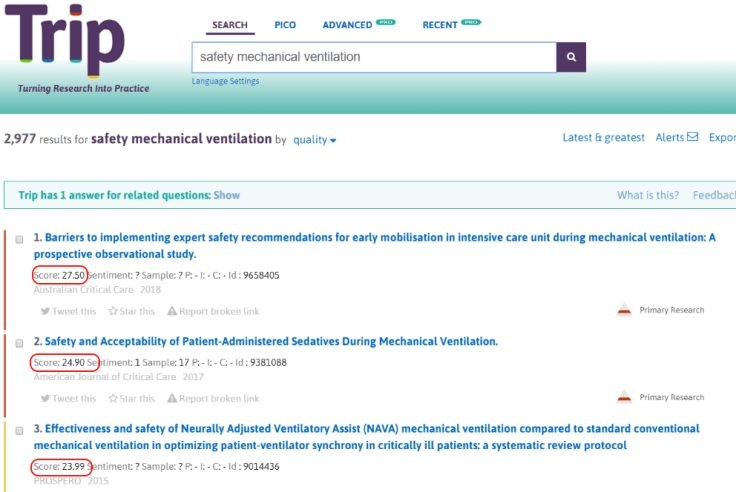Report broken link for result 1

[212, 311]
